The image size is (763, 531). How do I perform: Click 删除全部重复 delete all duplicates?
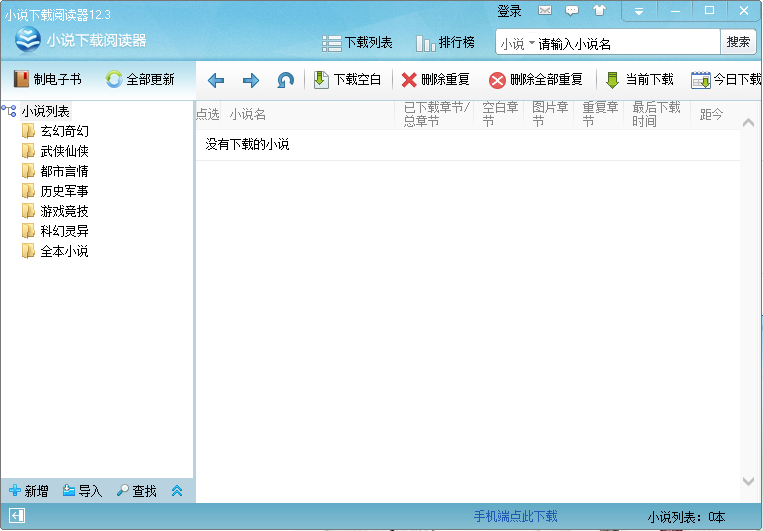[536, 80]
